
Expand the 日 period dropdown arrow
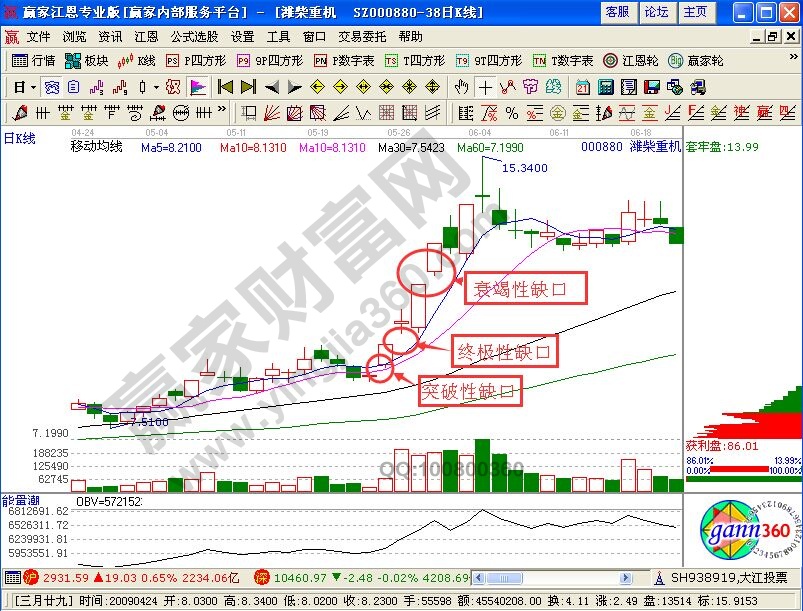point(33,86)
